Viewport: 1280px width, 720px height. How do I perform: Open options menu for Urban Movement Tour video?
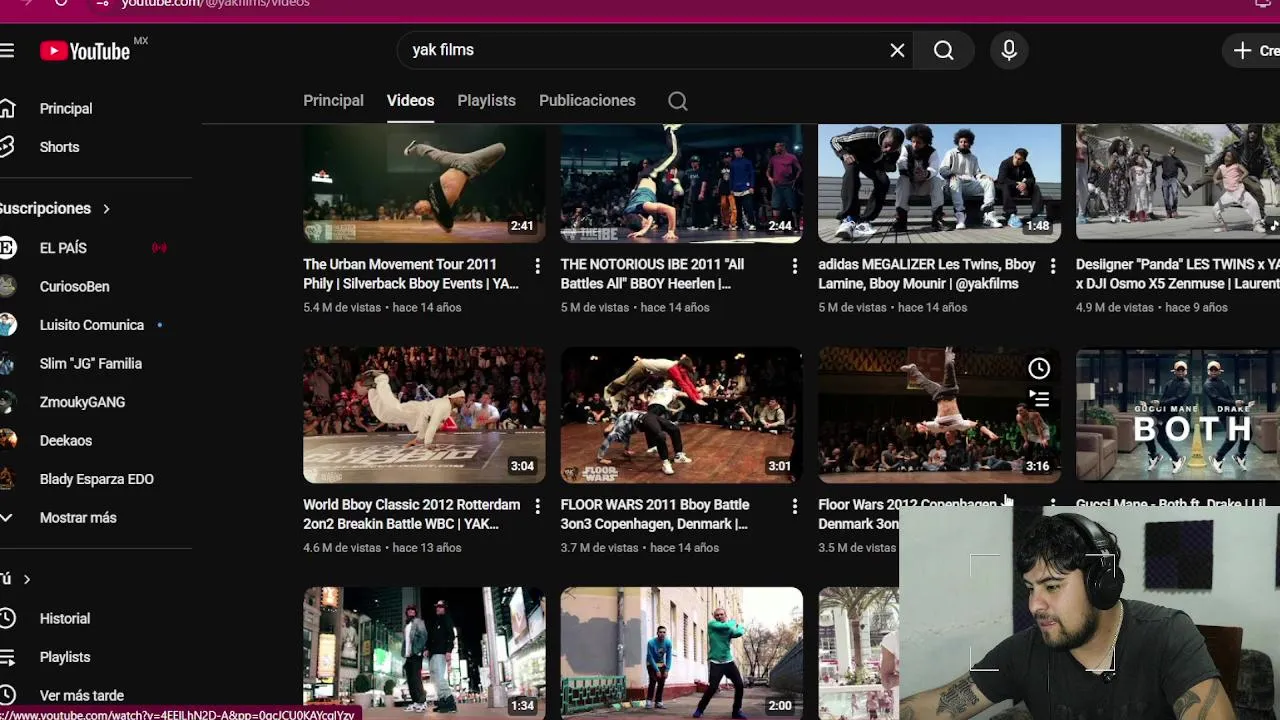pyautogui.click(x=537, y=266)
